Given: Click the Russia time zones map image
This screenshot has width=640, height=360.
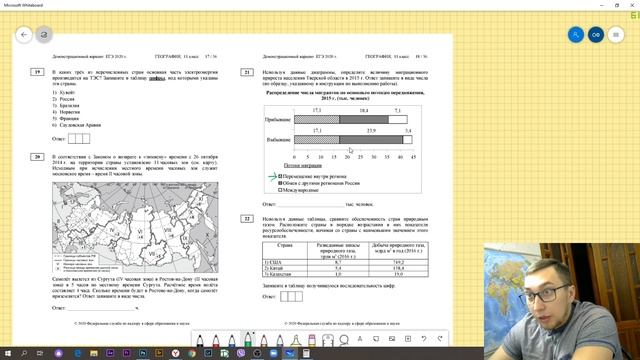Looking at the screenshot, I should point(135,227).
